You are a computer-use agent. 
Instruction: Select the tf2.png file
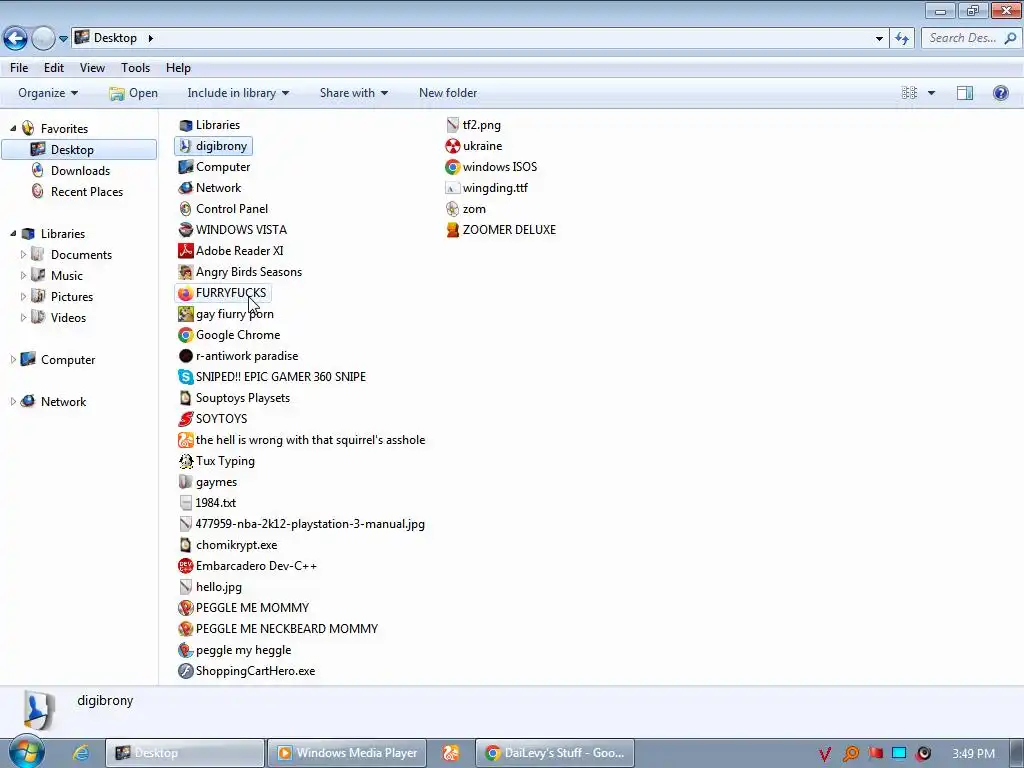click(474, 125)
